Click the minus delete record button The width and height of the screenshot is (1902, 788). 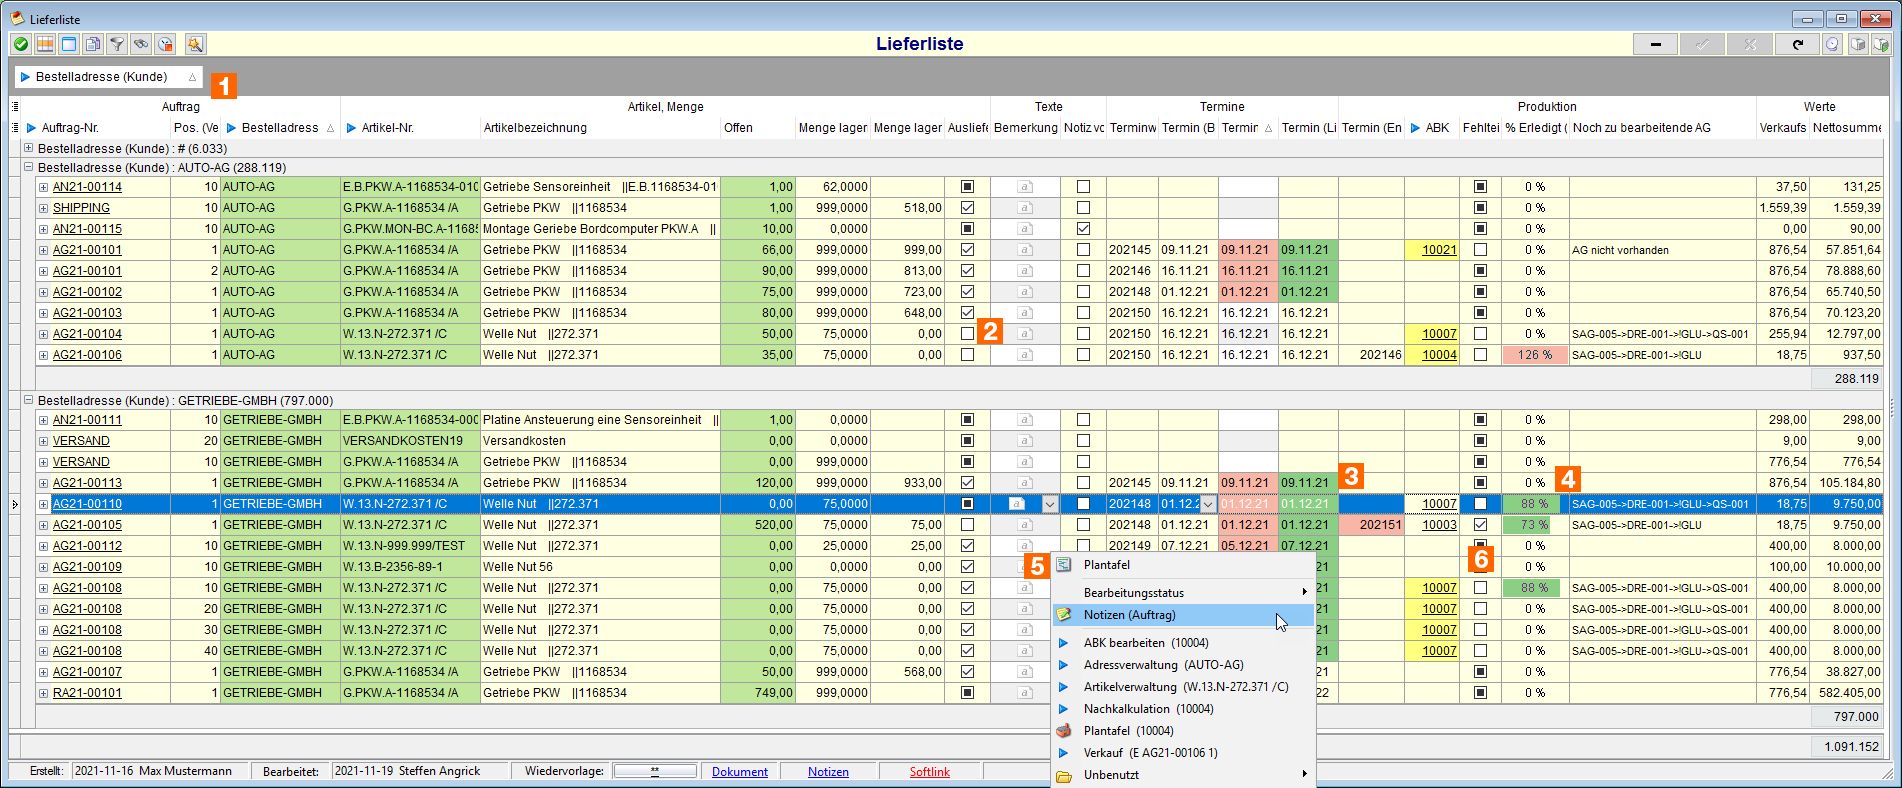1656,44
